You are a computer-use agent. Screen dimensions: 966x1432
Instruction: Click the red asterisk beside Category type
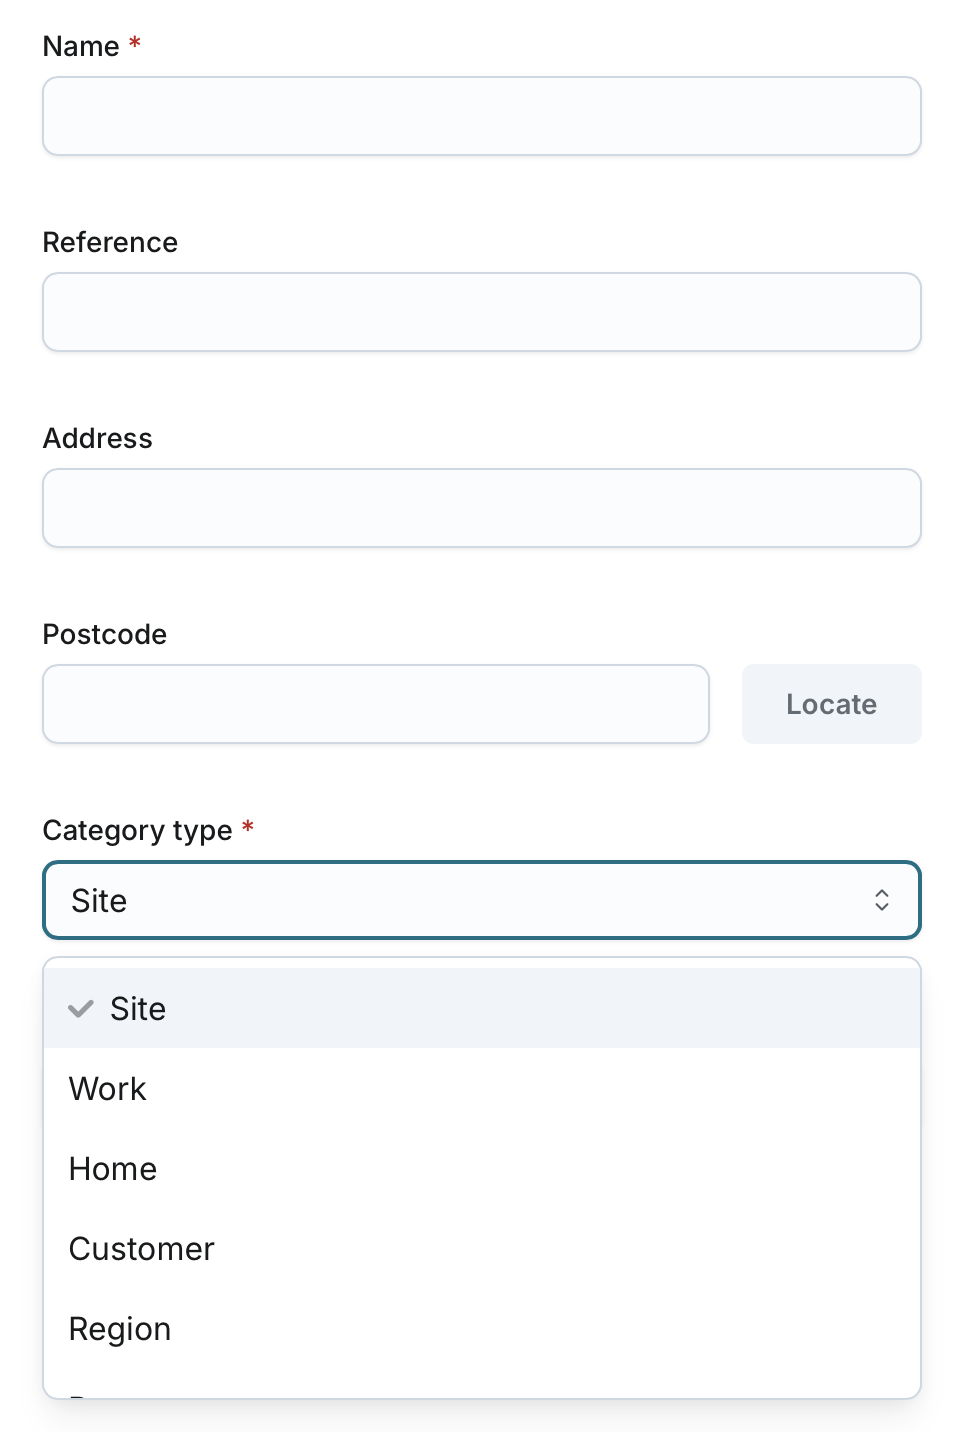tap(248, 827)
